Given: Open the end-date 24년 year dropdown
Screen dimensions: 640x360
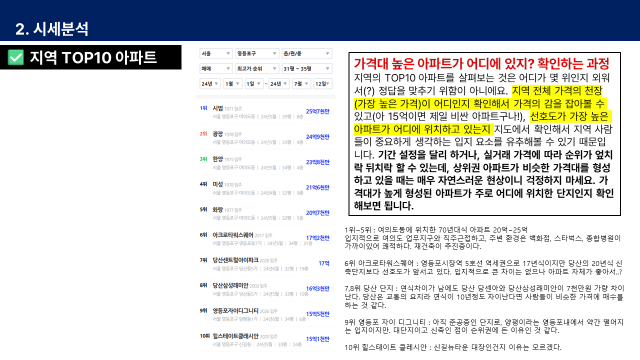Looking at the screenshot, I should 279,84.
